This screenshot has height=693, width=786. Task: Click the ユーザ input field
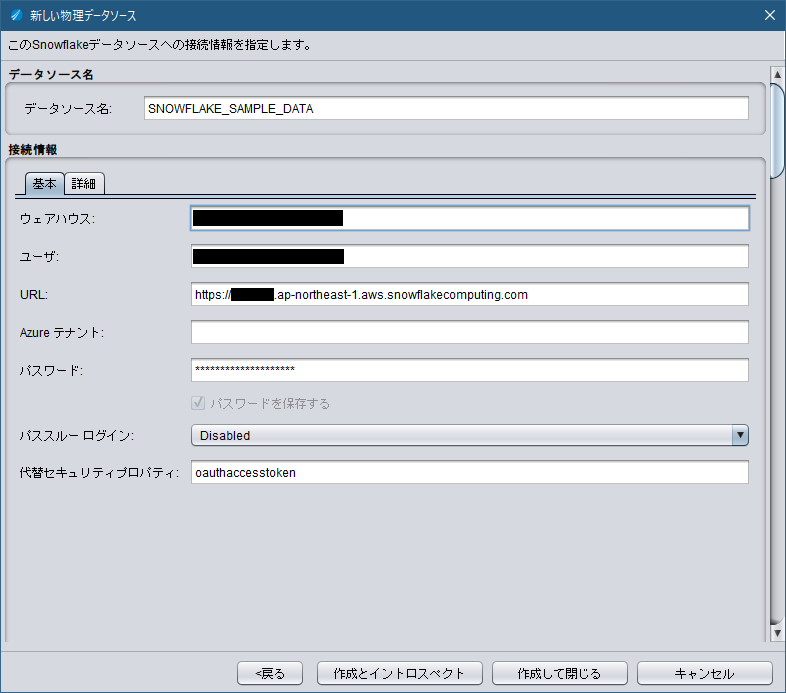click(470, 256)
